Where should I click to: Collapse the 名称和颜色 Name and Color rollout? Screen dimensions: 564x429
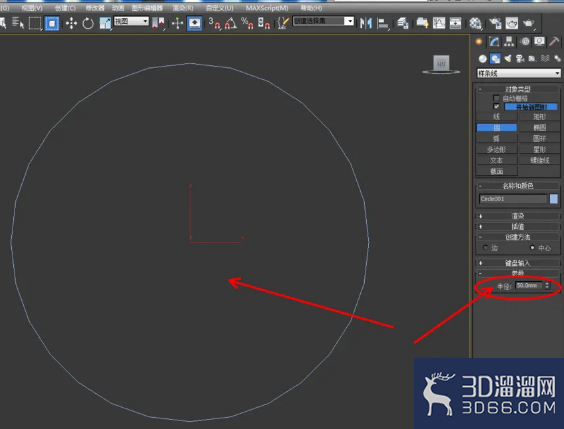(x=518, y=186)
